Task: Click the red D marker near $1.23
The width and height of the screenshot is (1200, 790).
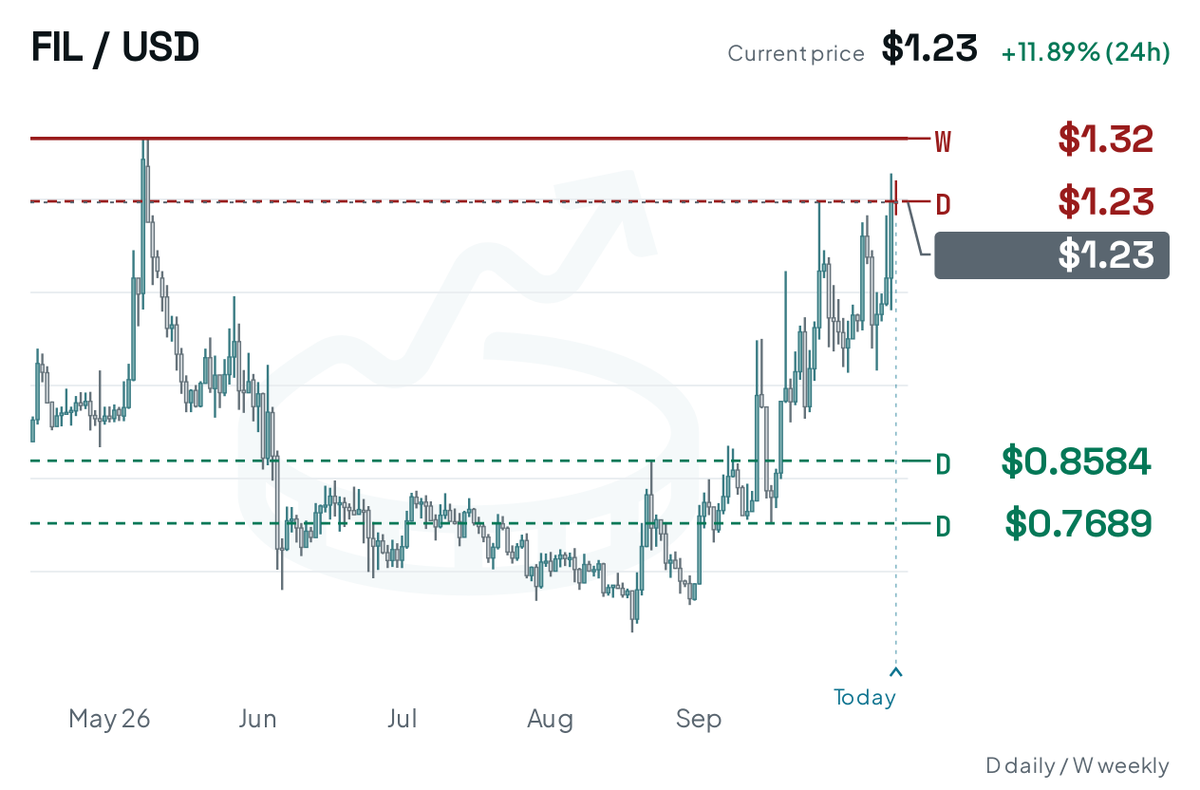Action: (942, 205)
